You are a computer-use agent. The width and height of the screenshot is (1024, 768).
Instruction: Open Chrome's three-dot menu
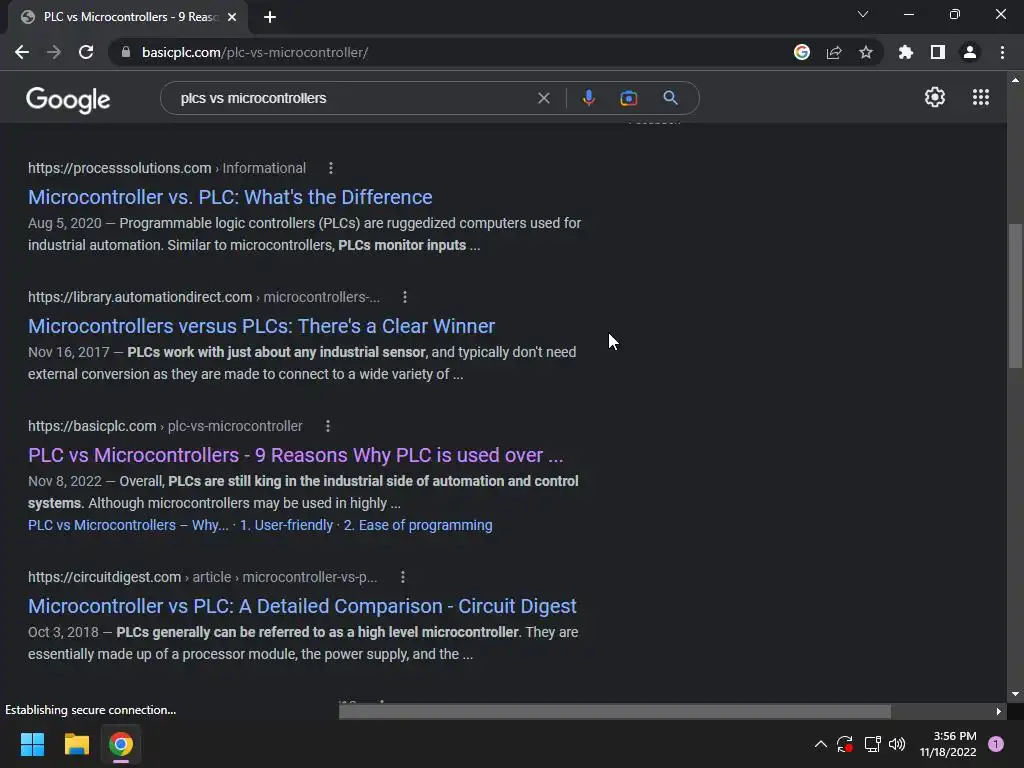1002,52
